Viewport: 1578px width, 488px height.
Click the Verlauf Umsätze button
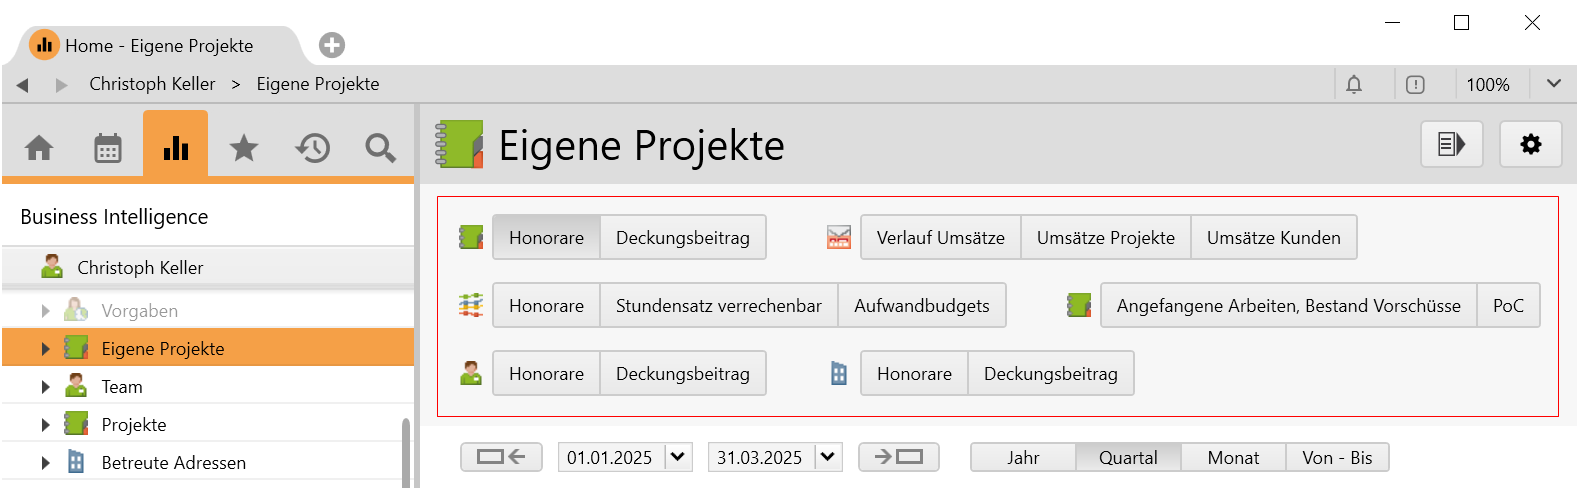pos(940,238)
